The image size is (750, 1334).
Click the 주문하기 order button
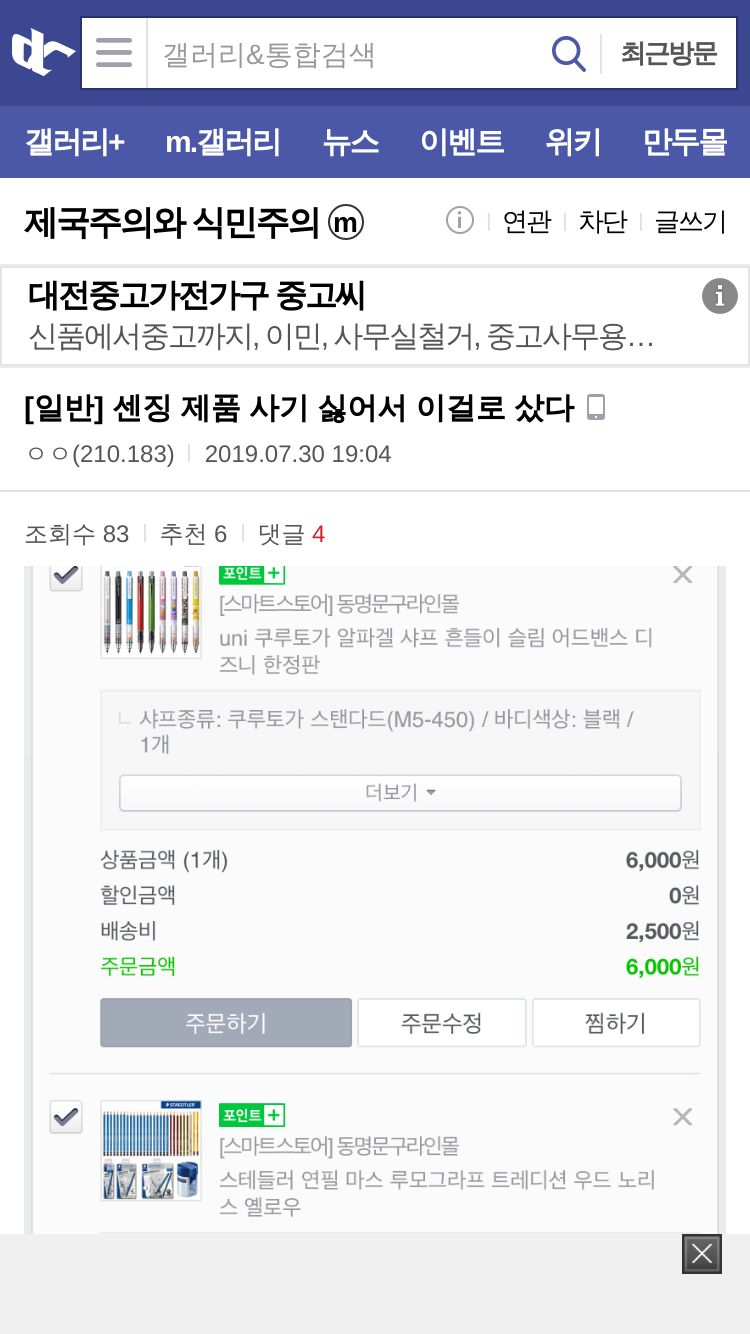226,1023
